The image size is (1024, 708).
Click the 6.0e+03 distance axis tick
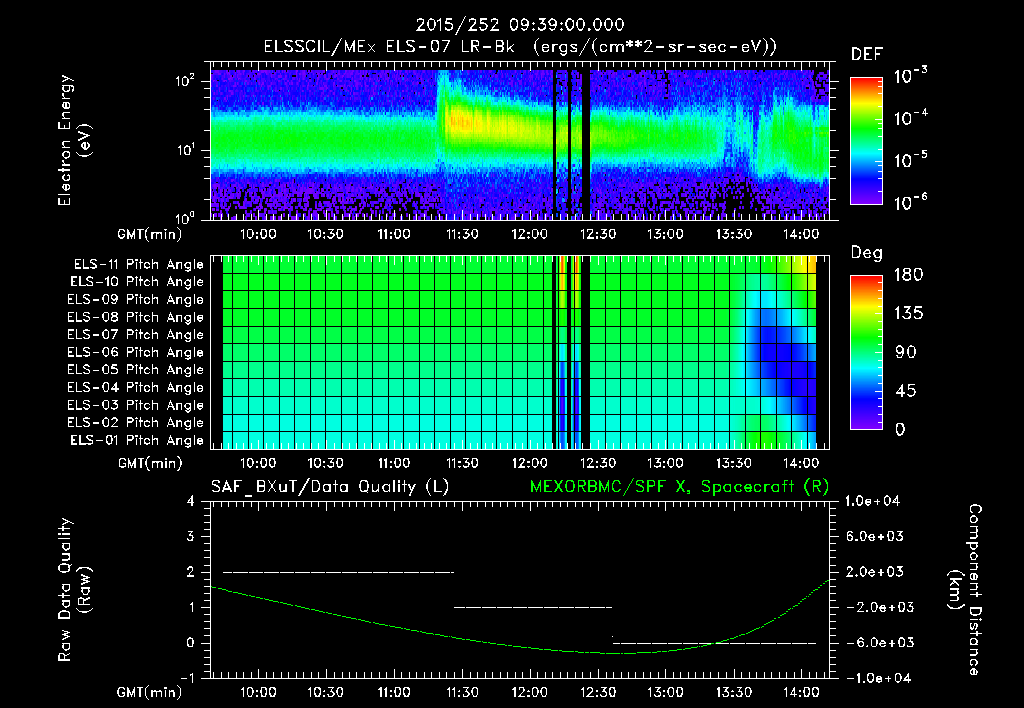point(874,536)
